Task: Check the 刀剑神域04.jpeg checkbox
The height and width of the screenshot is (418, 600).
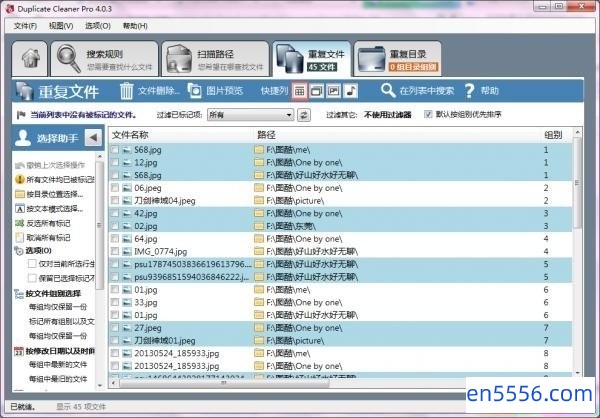Action: click(115, 201)
